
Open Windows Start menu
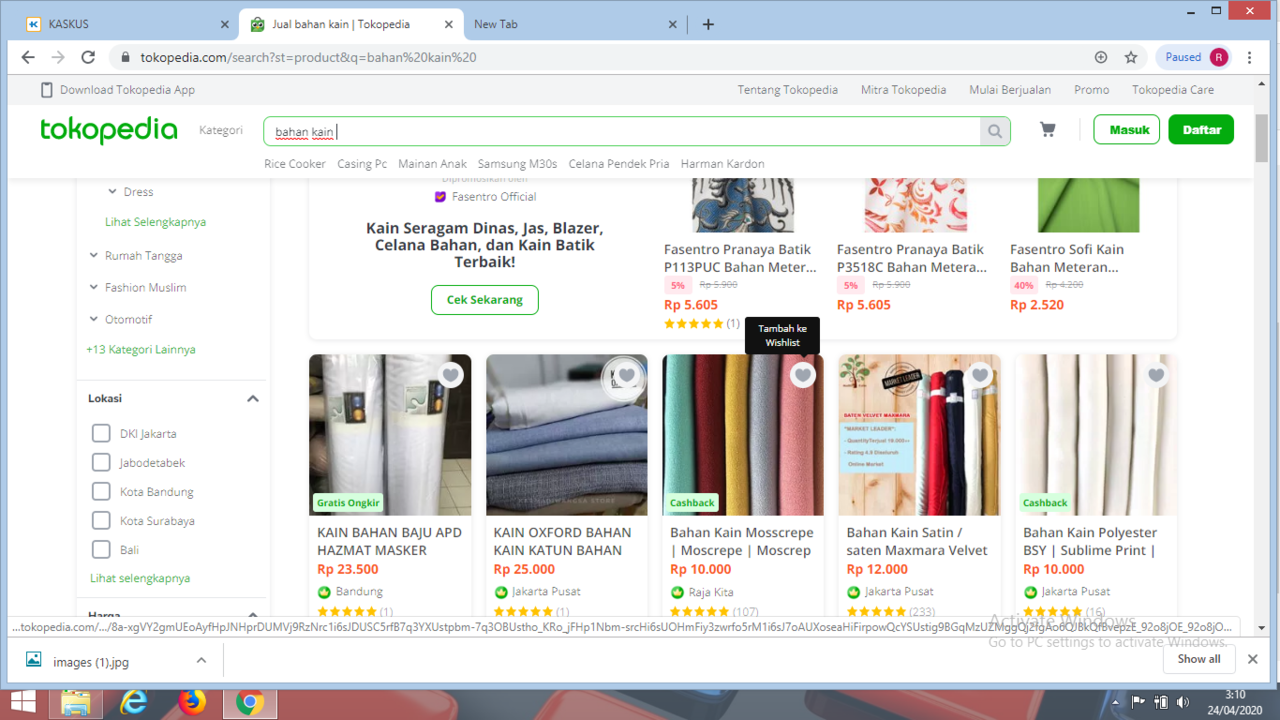tap(22, 702)
